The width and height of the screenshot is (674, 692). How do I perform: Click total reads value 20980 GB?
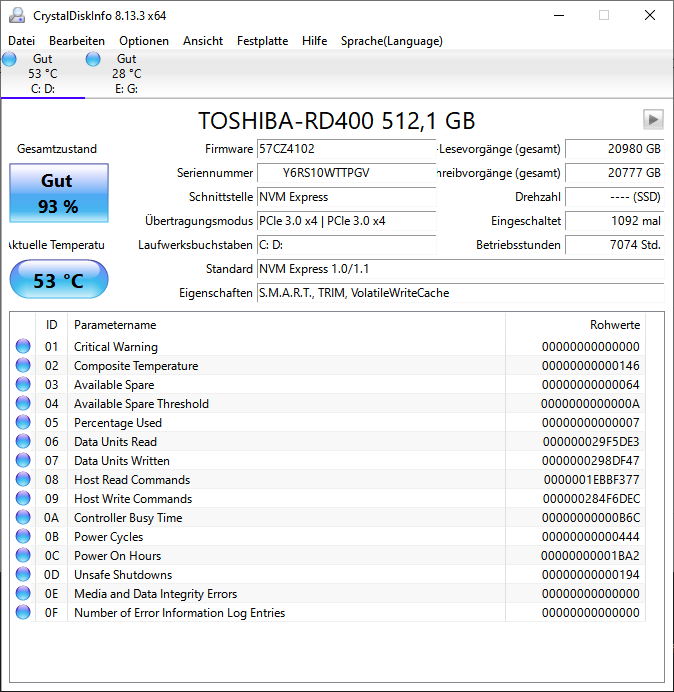coord(614,149)
